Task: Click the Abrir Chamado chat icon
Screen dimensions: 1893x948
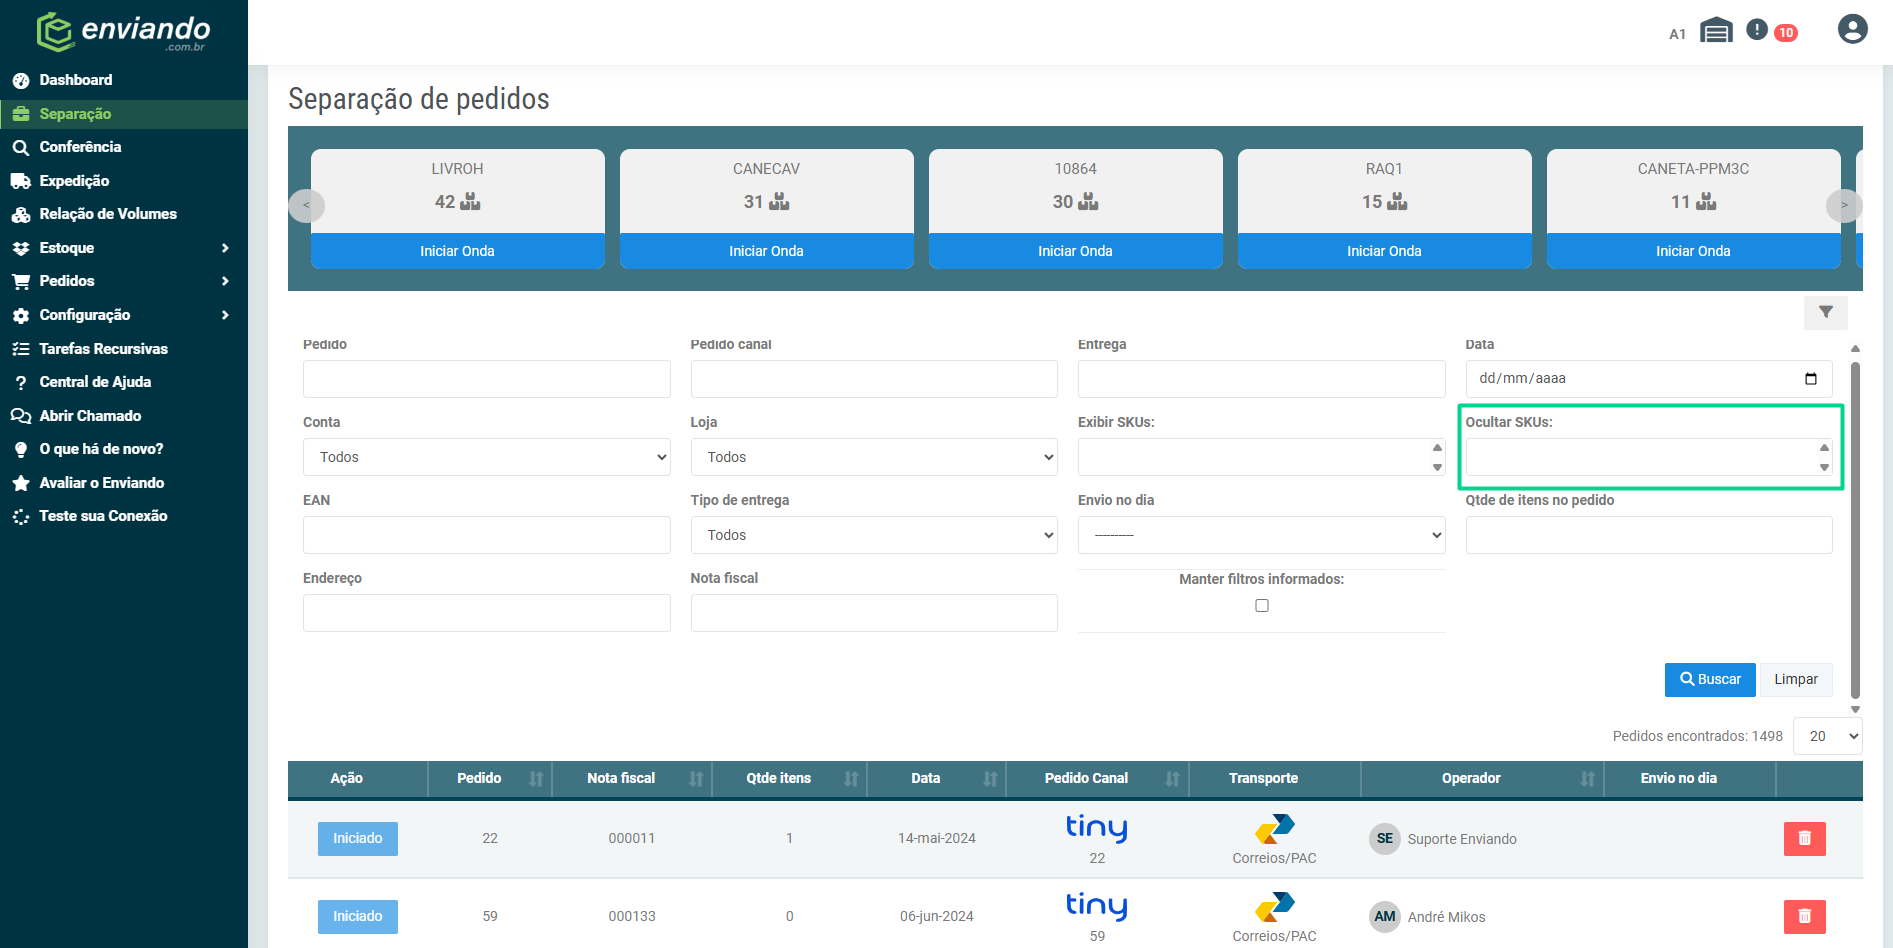Action: coord(20,416)
